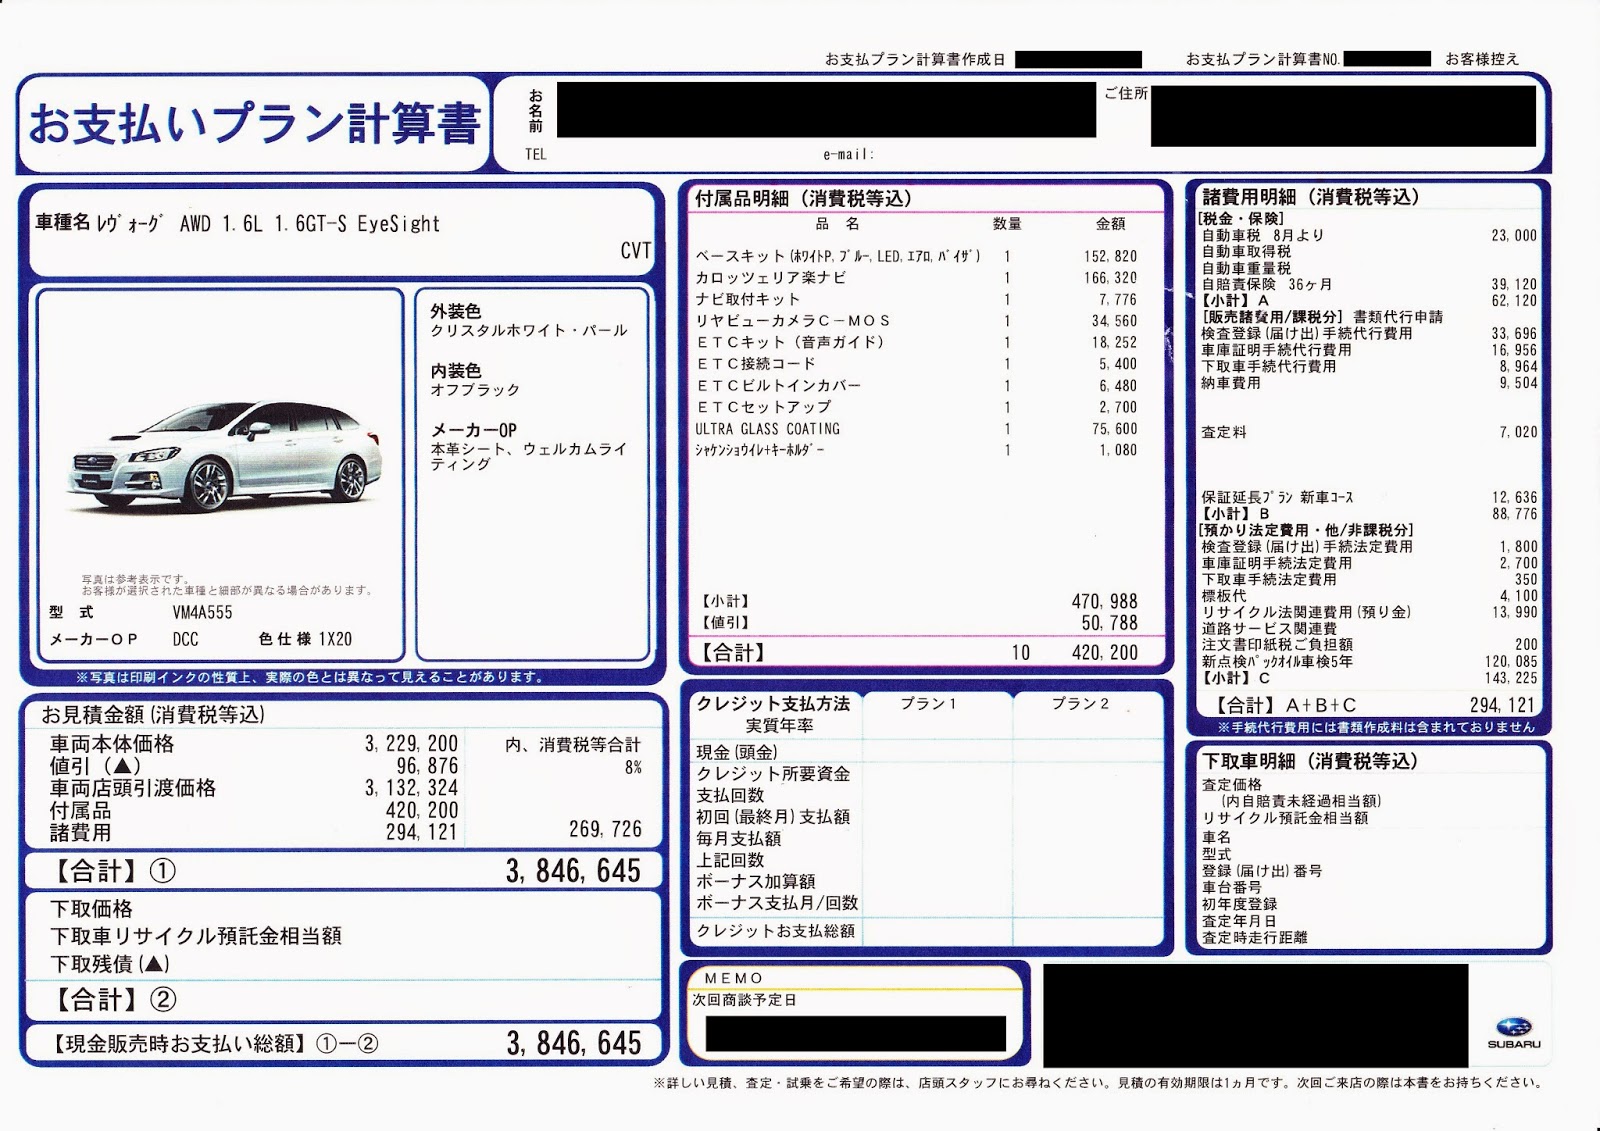Select 'ETCキット (音声ガイド)' item
This screenshot has width=1600, height=1131.
[790, 342]
